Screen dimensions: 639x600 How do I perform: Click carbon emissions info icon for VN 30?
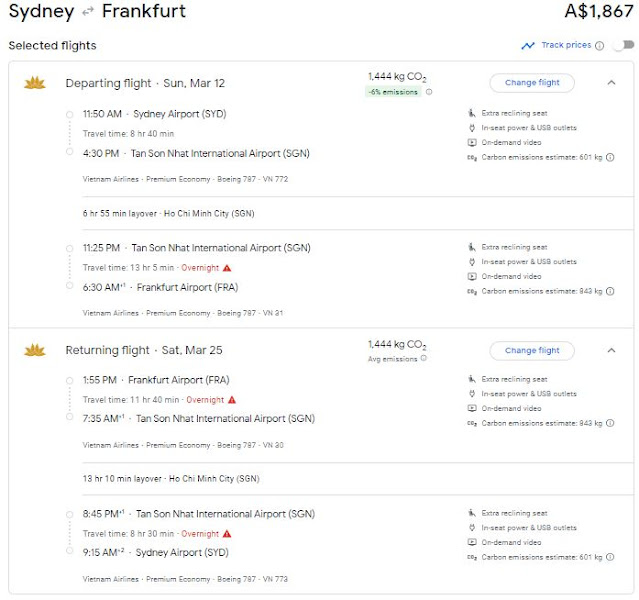[x=610, y=423]
